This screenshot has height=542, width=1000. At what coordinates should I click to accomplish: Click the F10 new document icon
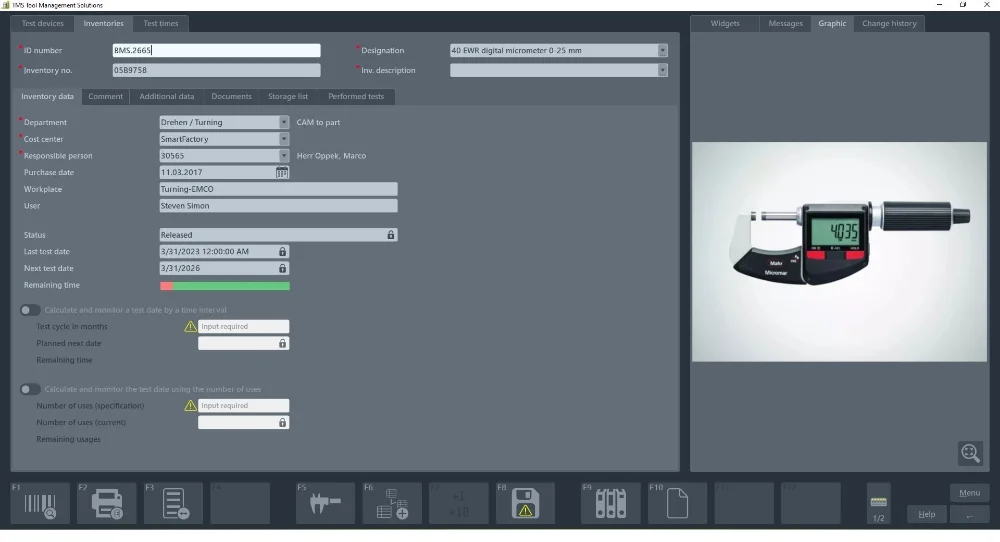677,504
